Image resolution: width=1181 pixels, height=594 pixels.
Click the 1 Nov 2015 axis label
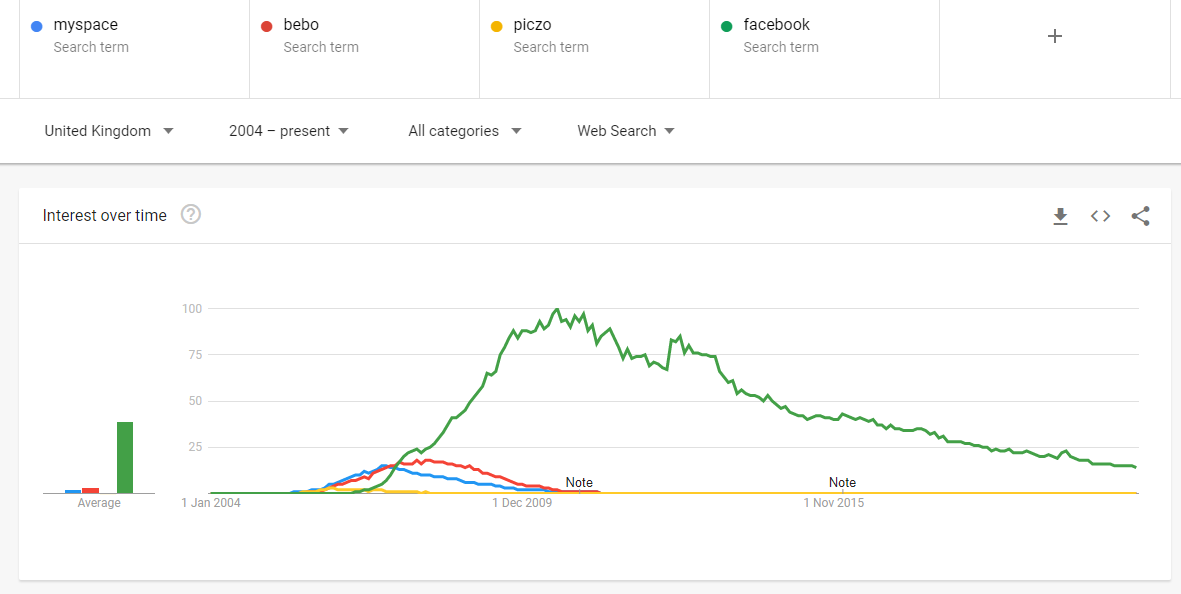pos(834,503)
